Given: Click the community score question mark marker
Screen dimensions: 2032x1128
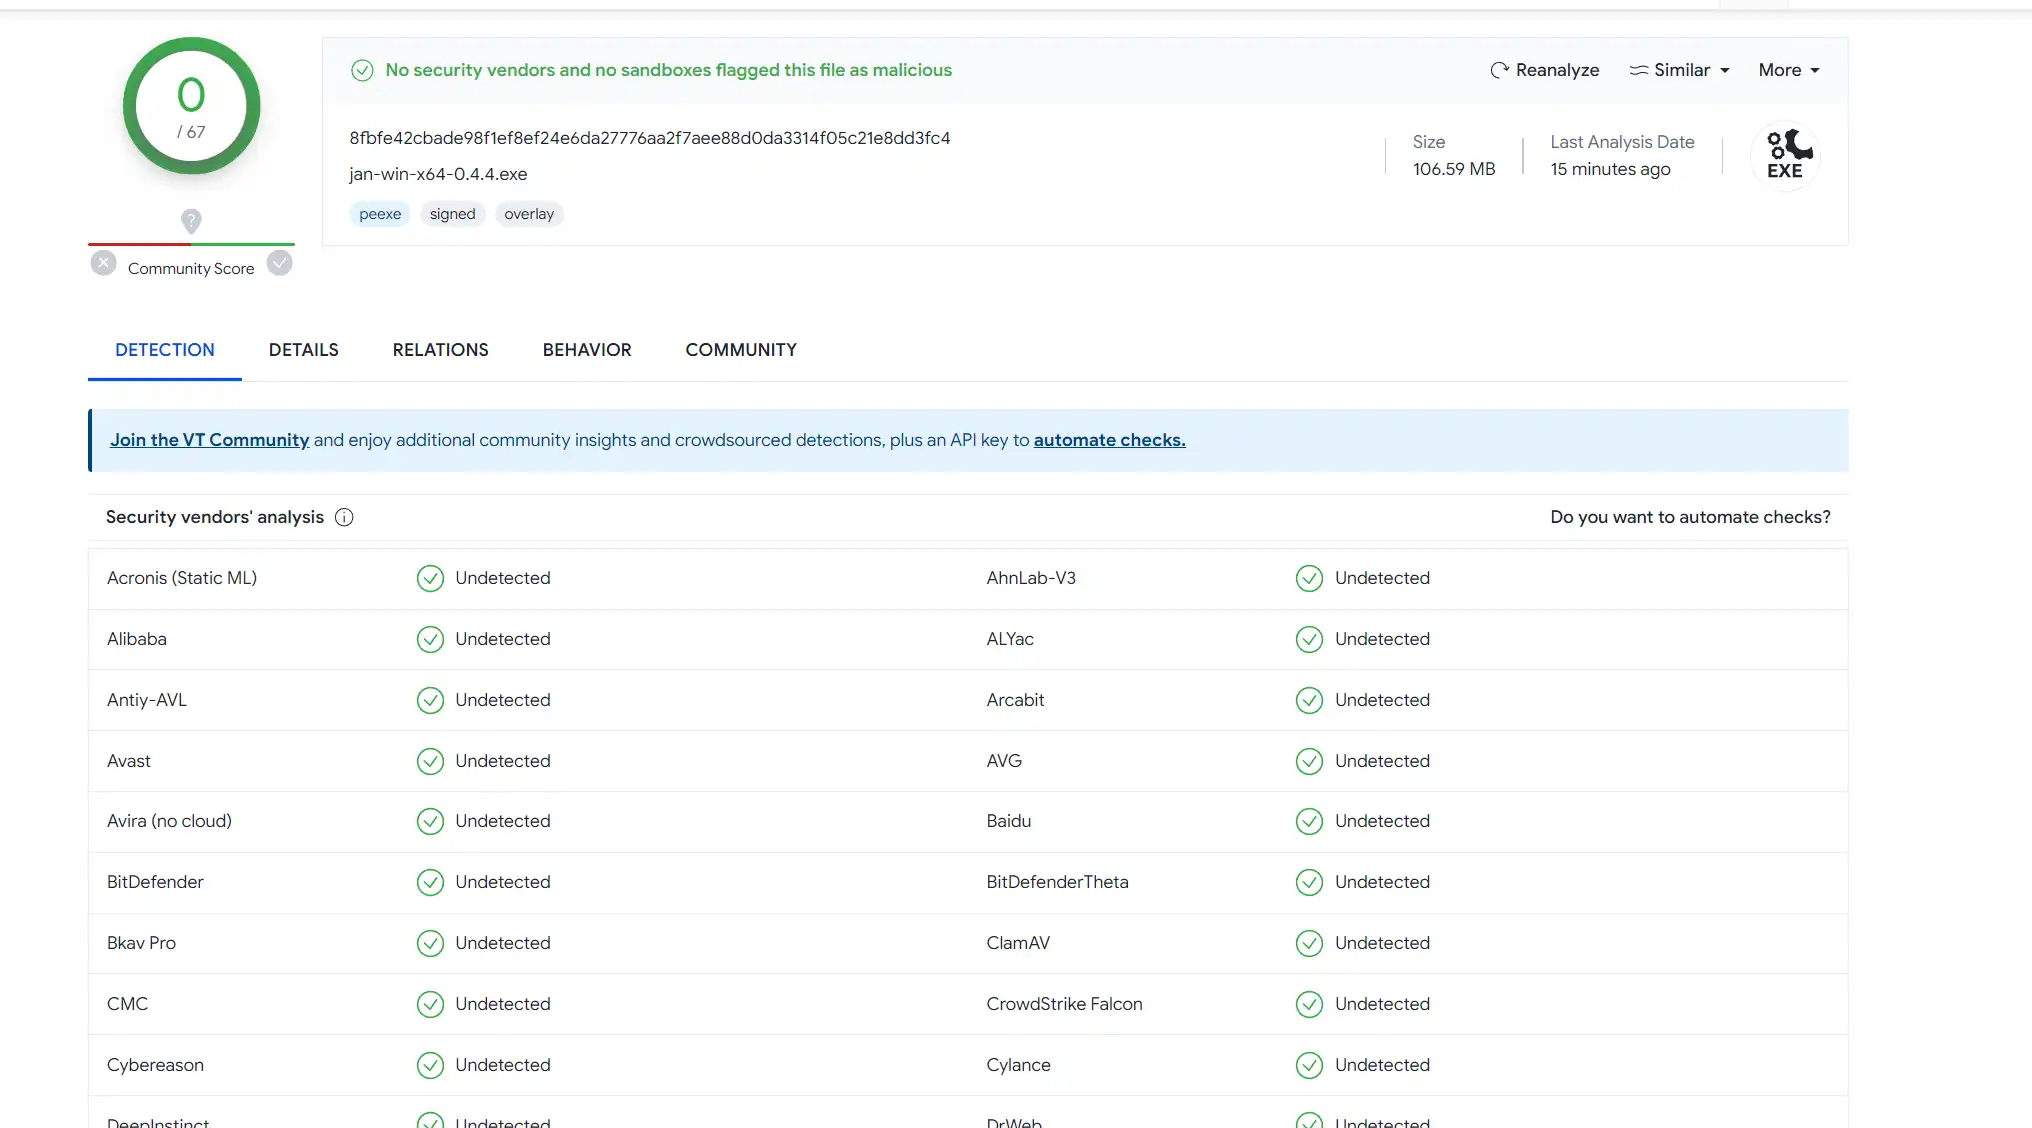Looking at the screenshot, I should tap(191, 220).
